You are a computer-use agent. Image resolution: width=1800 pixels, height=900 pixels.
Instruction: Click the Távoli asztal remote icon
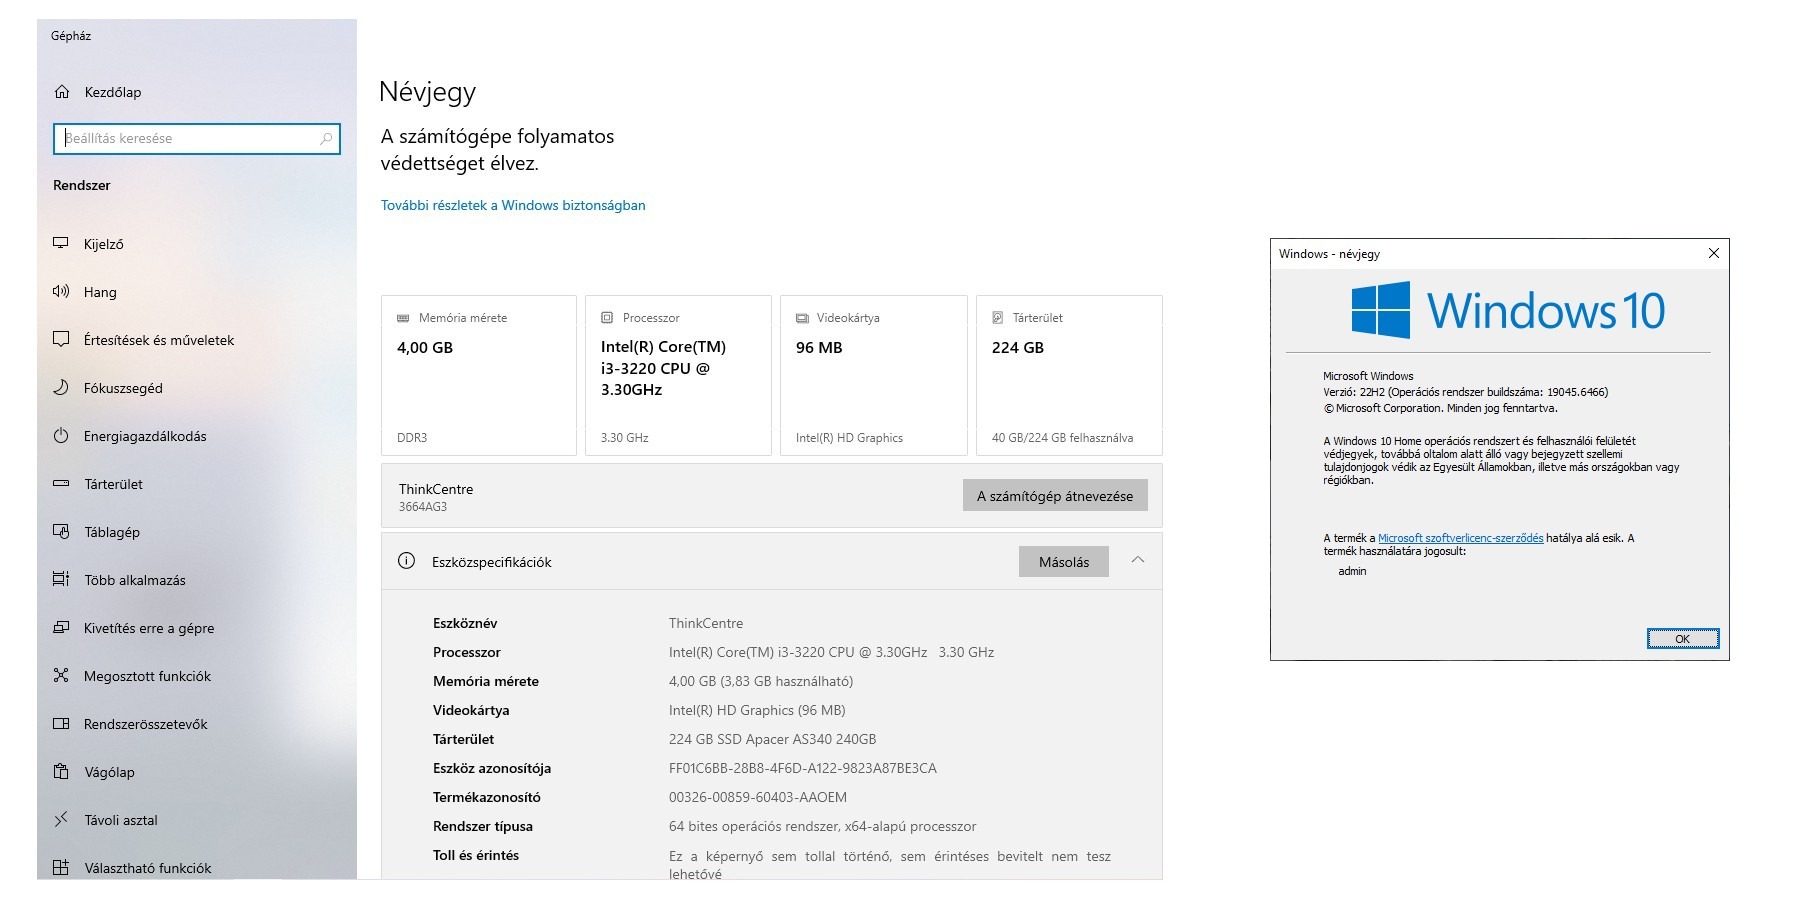coord(61,820)
